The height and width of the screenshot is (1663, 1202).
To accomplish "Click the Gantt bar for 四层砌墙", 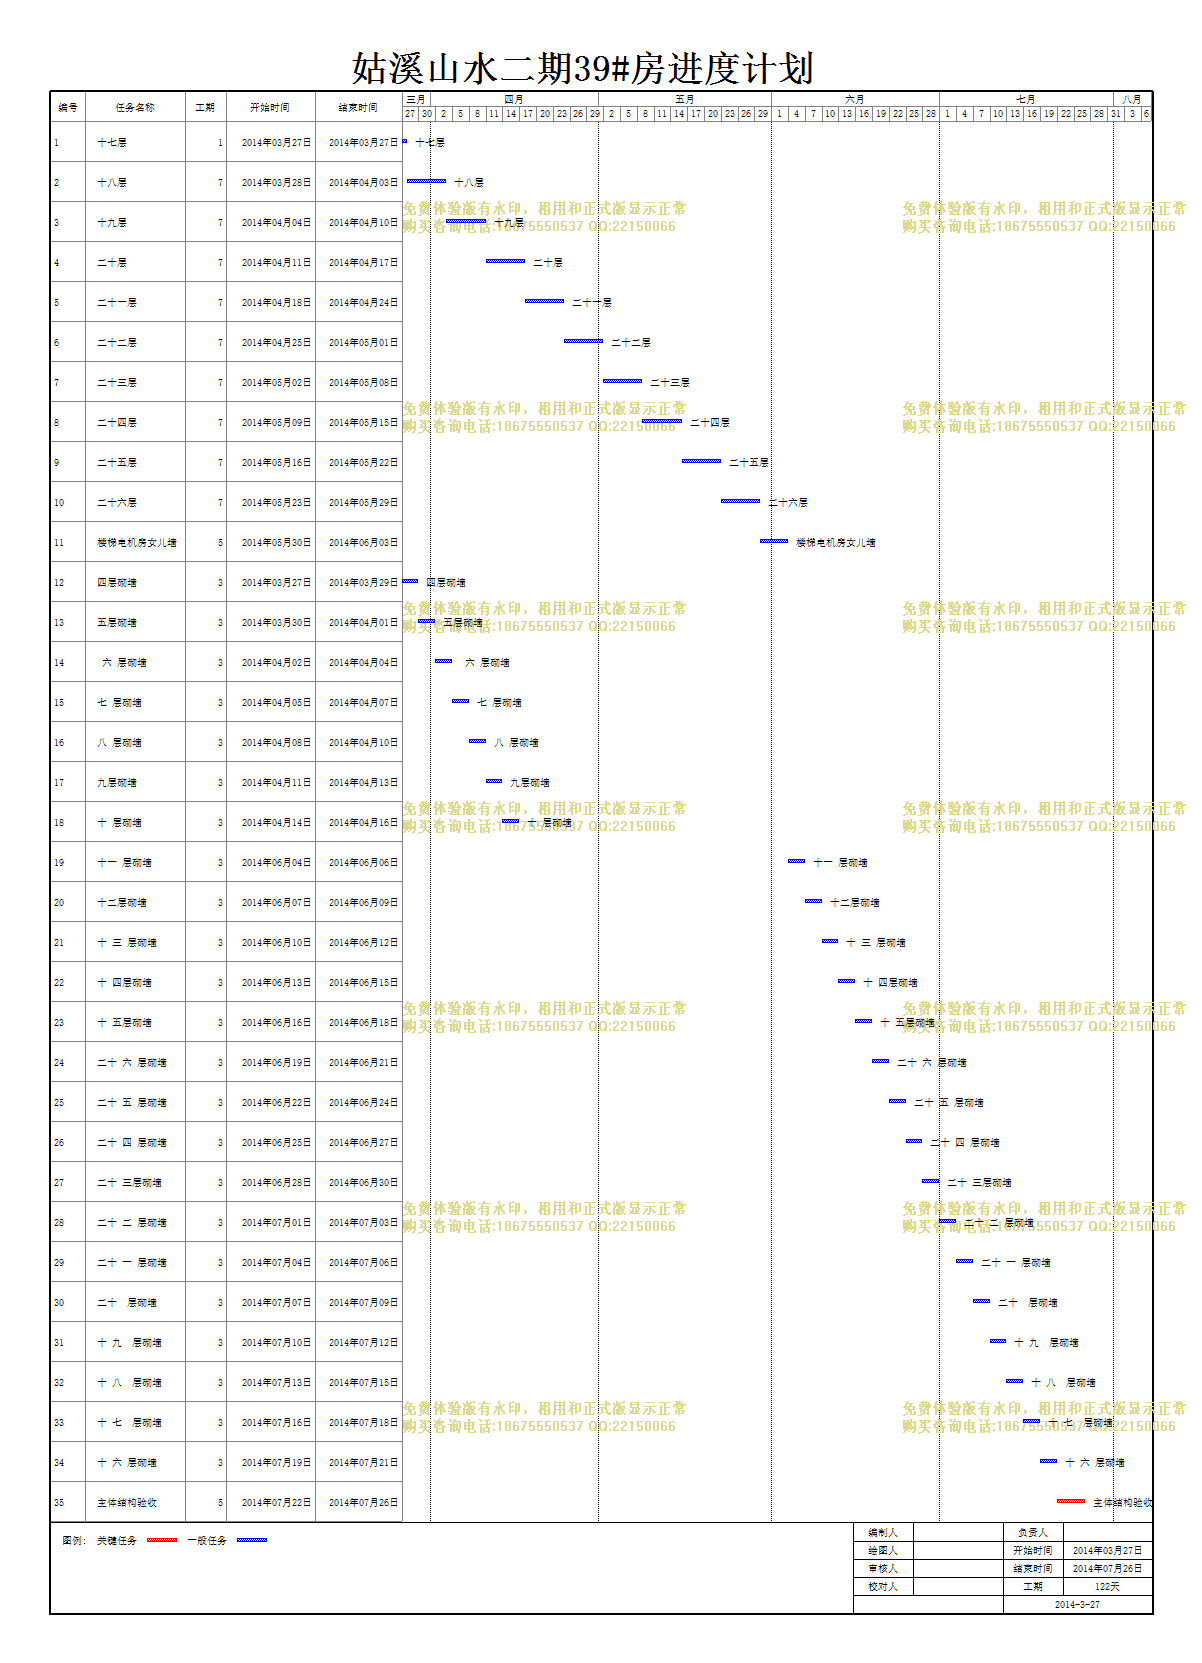I will (410, 581).
